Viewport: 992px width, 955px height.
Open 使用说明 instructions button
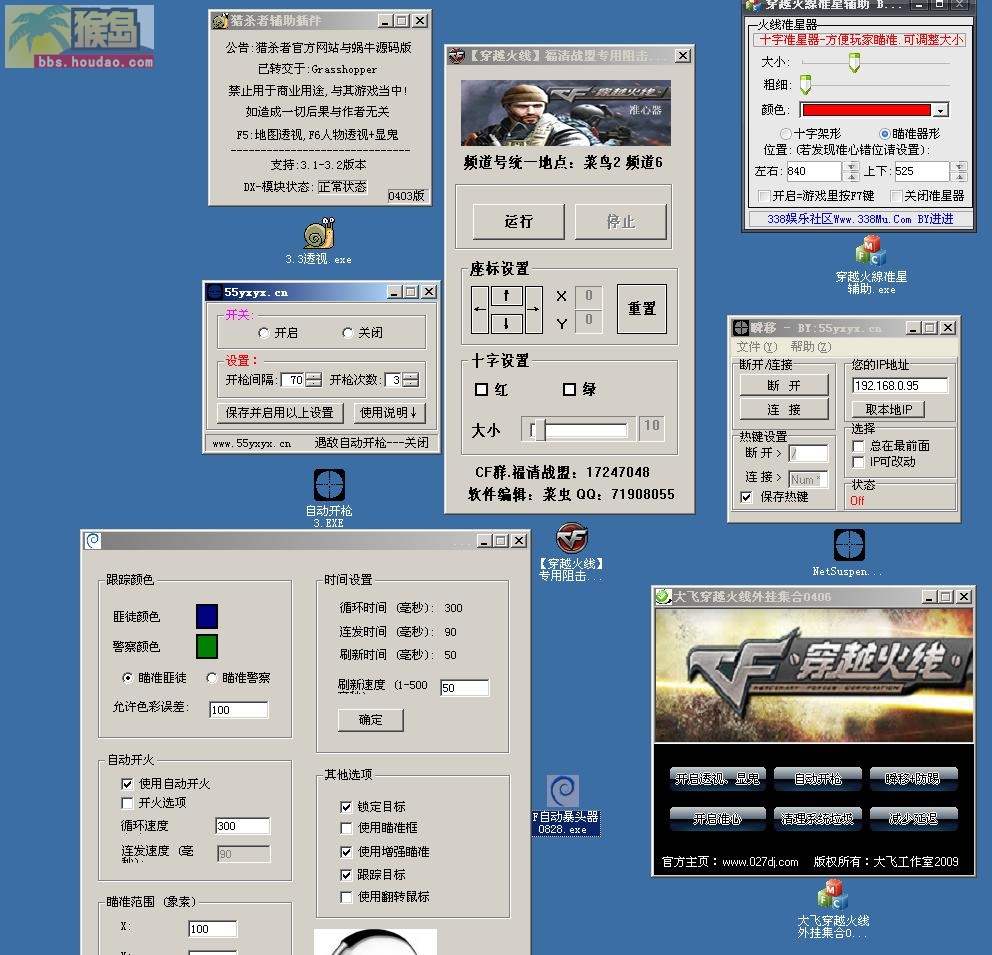click(389, 413)
